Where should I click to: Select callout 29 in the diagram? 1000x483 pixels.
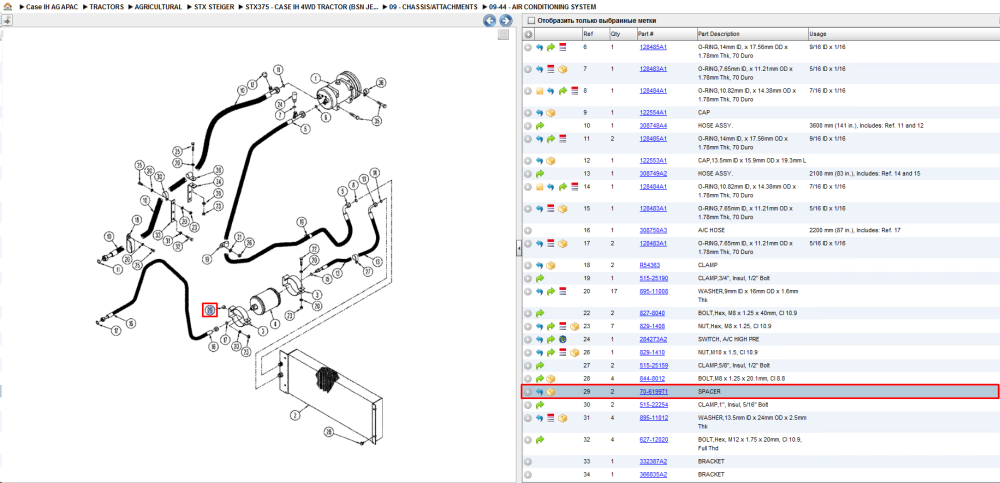(x=210, y=310)
